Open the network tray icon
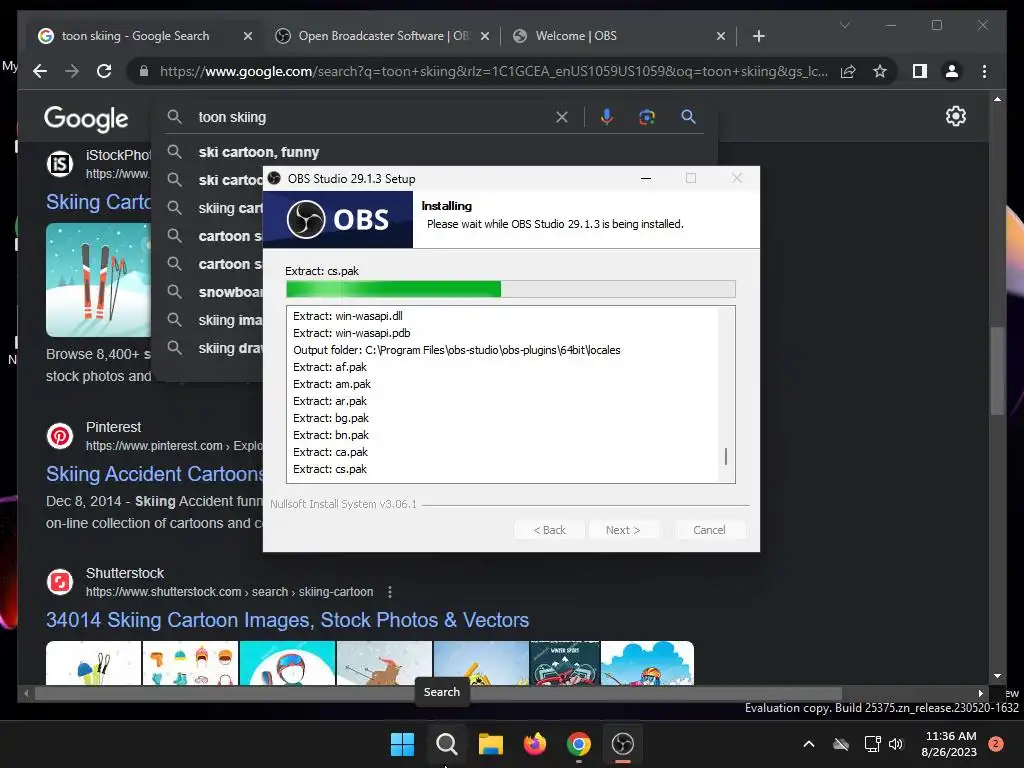Image resolution: width=1024 pixels, height=768 pixels. (x=872, y=744)
